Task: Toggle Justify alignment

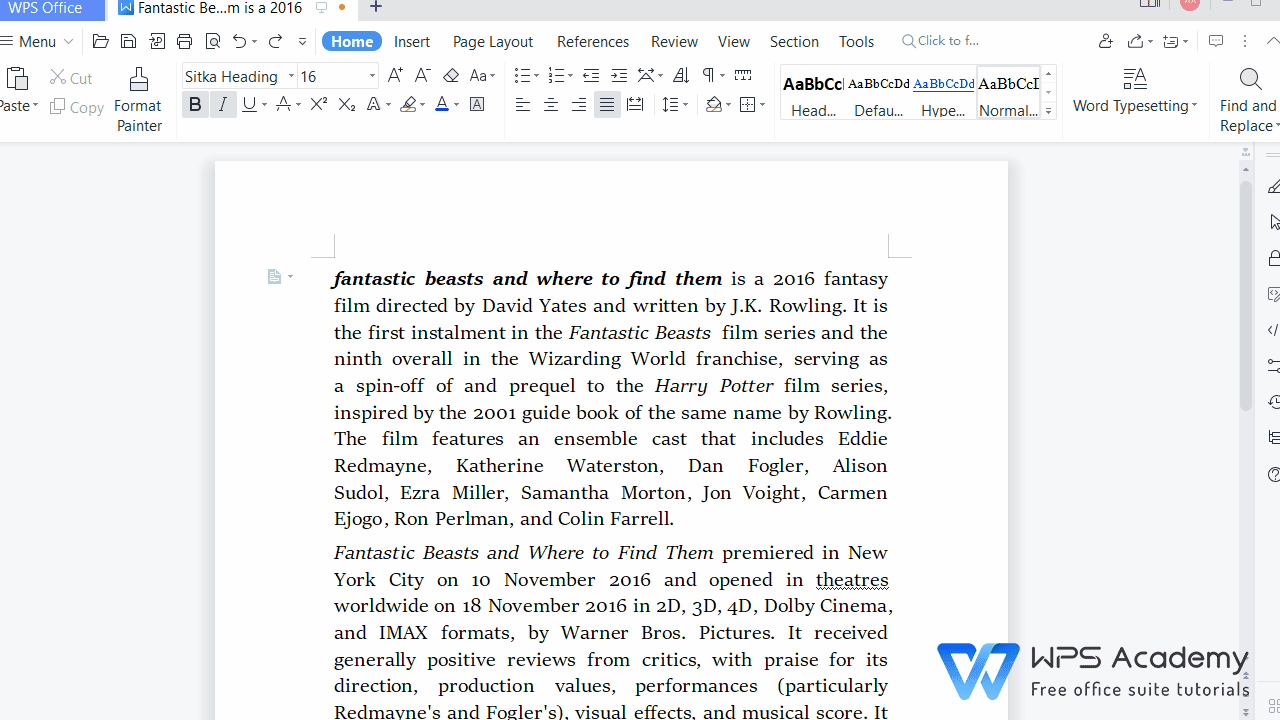Action: (x=607, y=104)
